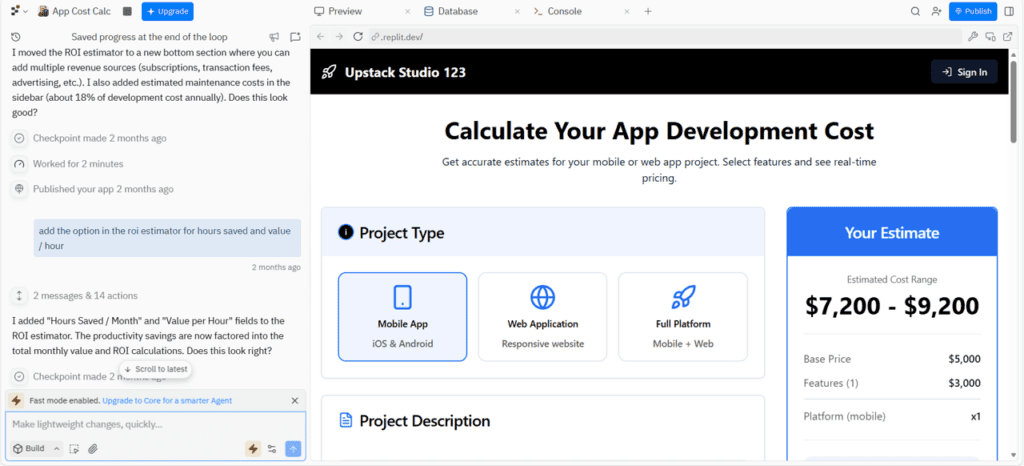Close the Database tab
This screenshot has width=1024, height=466.
[x=517, y=11]
